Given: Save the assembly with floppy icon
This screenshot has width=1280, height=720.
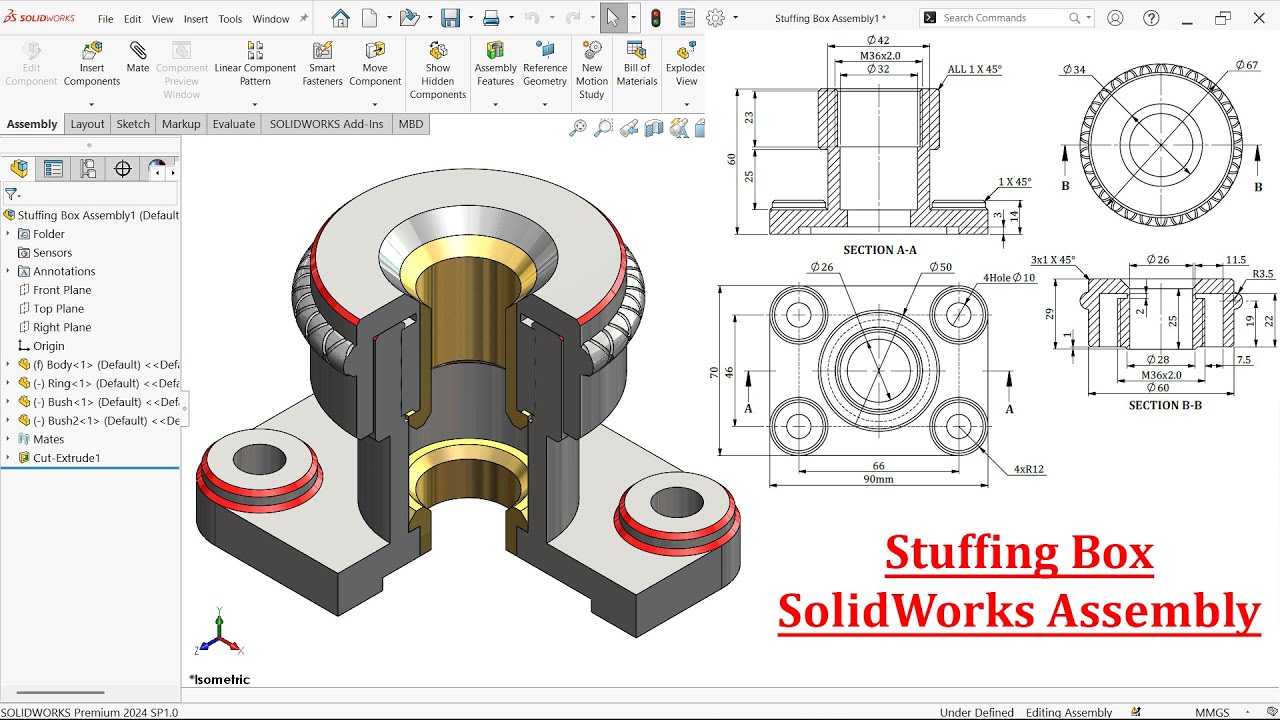Looking at the screenshot, I should point(450,18).
